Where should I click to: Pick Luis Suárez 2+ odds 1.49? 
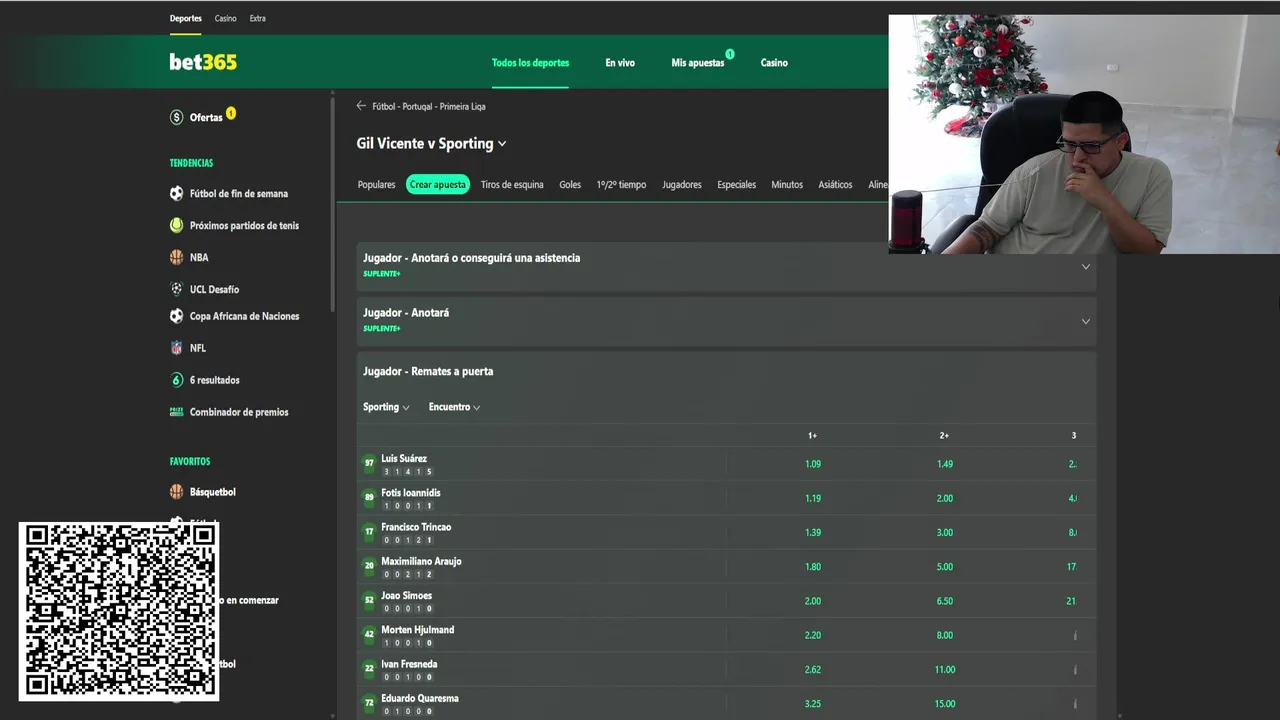coord(945,464)
